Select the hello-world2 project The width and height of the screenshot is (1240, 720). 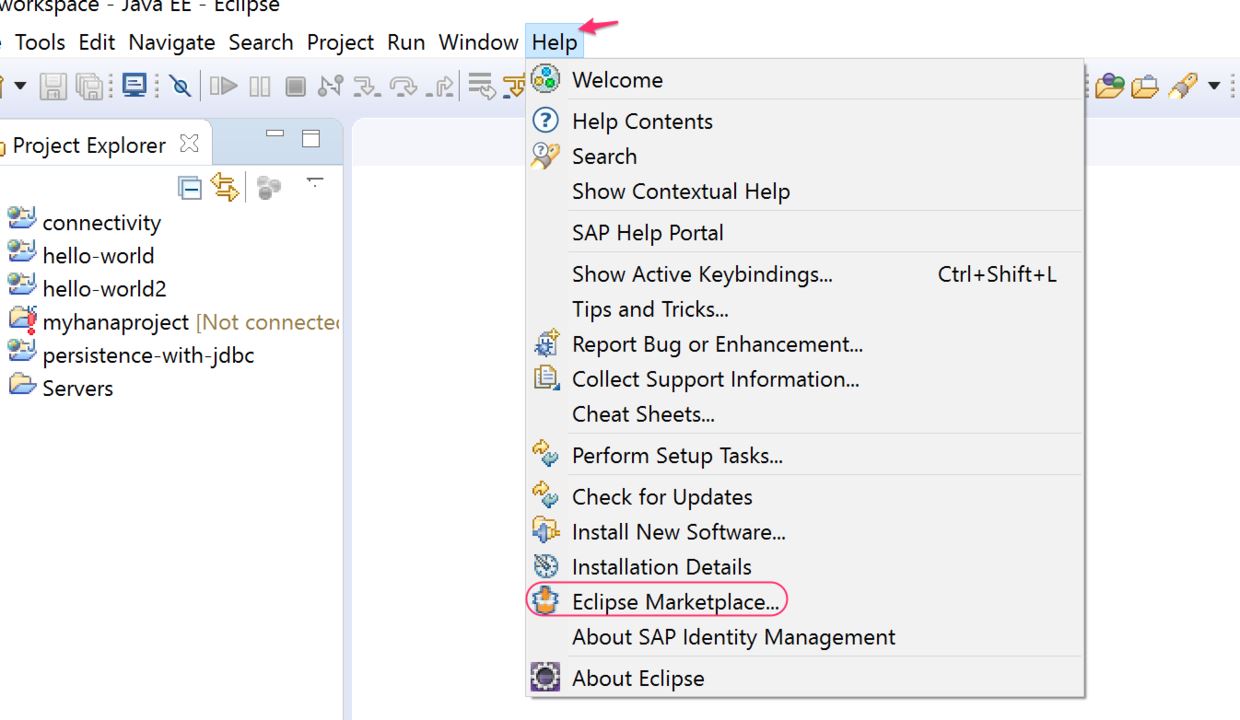tap(104, 289)
